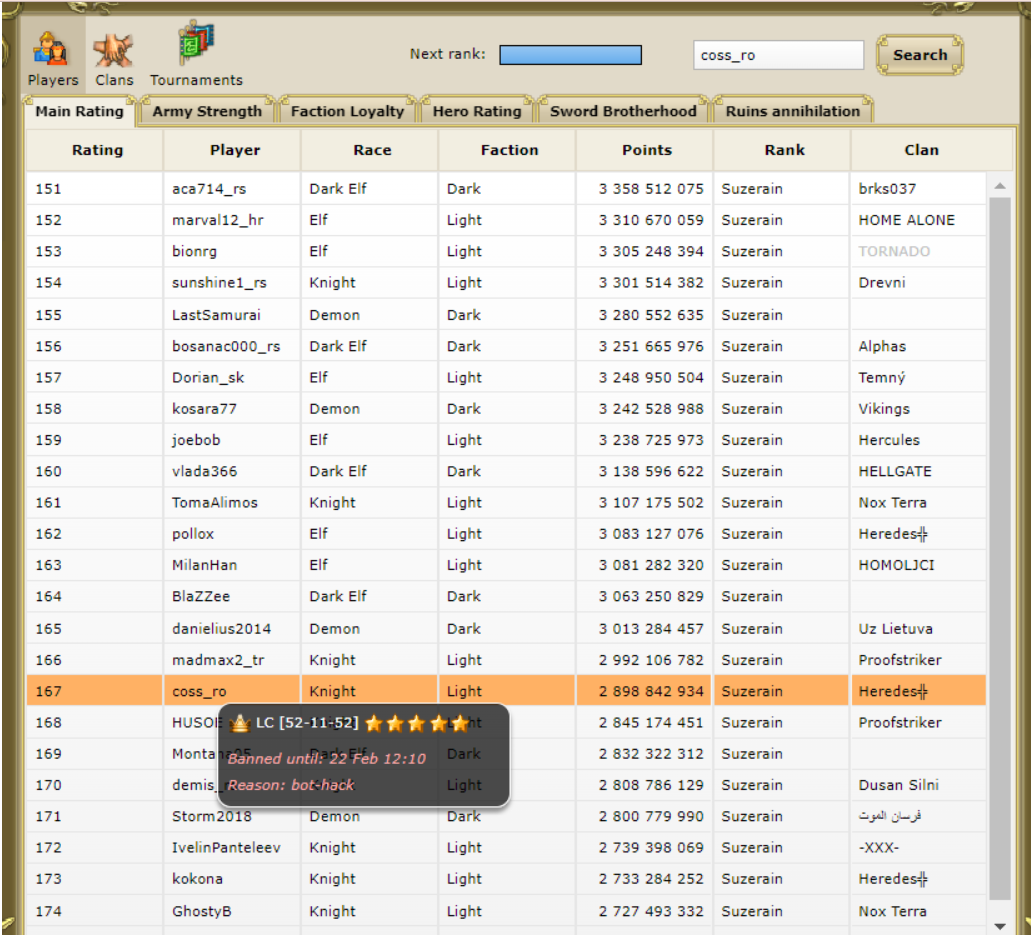Click the crown icon in the tooltip
The height and width of the screenshot is (935, 1031).
(240, 723)
